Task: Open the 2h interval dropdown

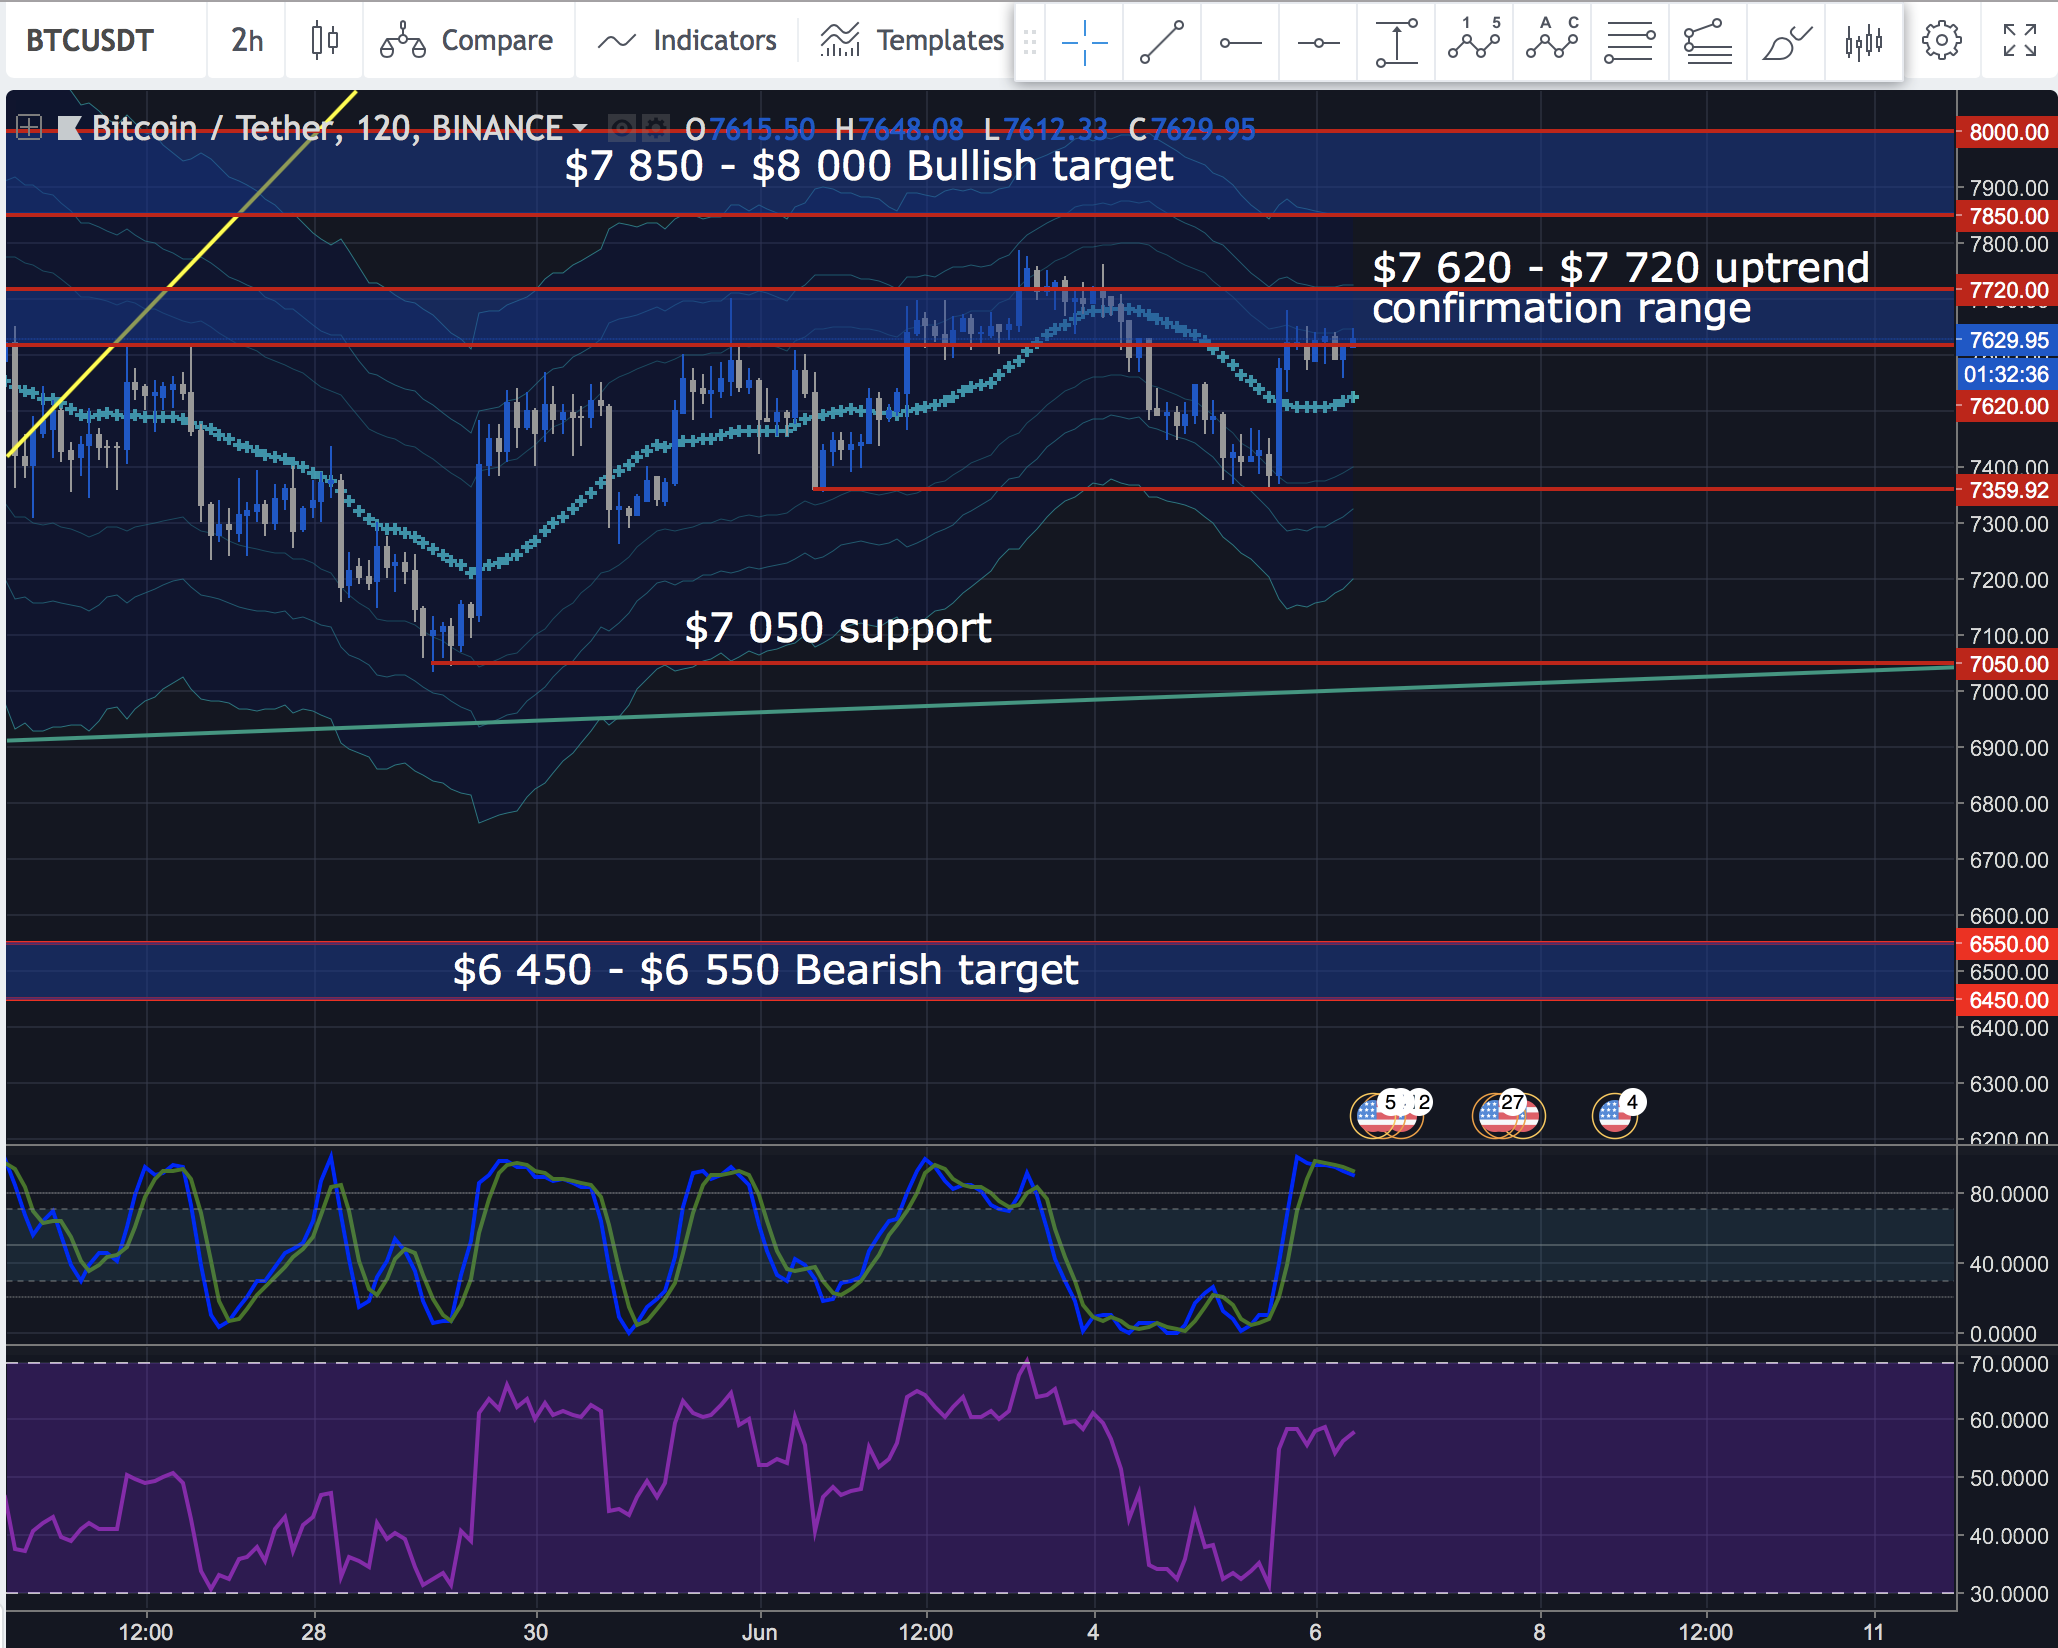Action: pos(247,41)
